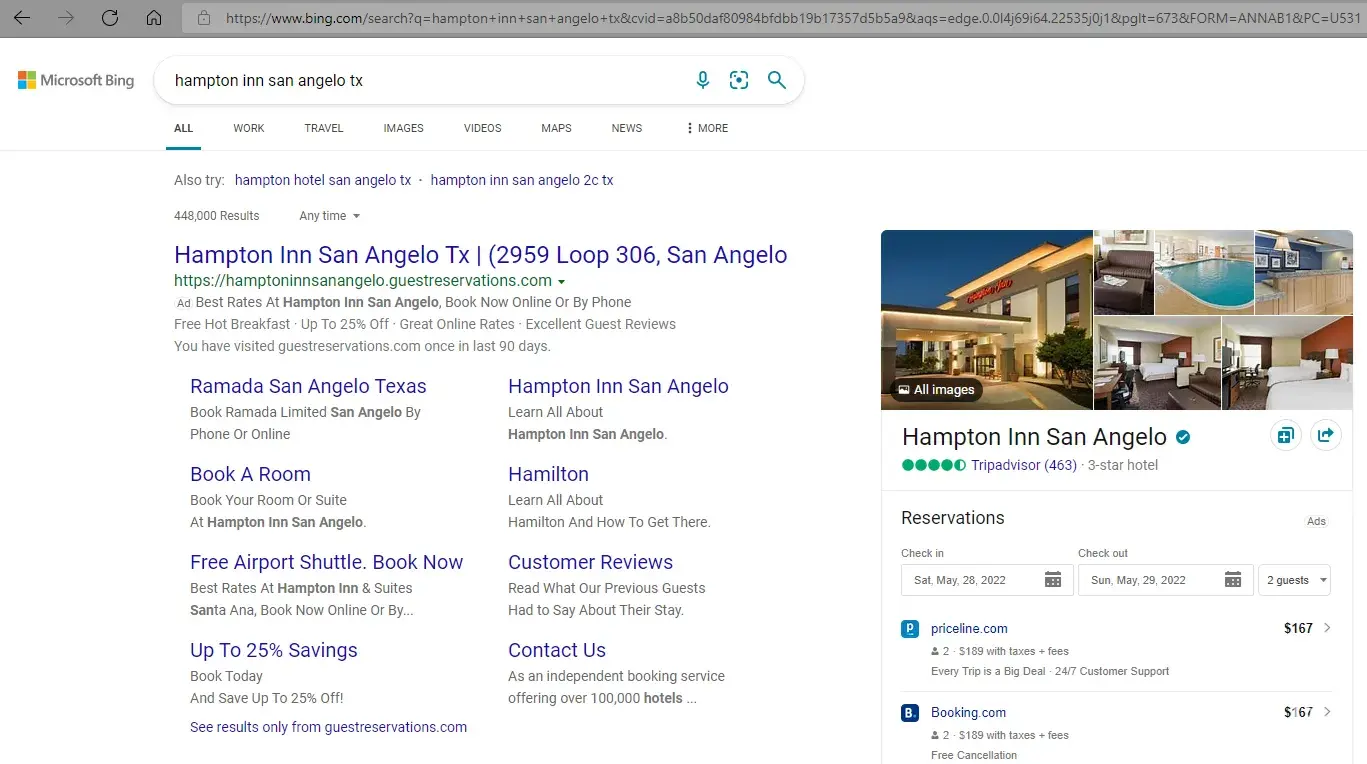
Task: Open the More search options menu
Action: click(x=707, y=128)
